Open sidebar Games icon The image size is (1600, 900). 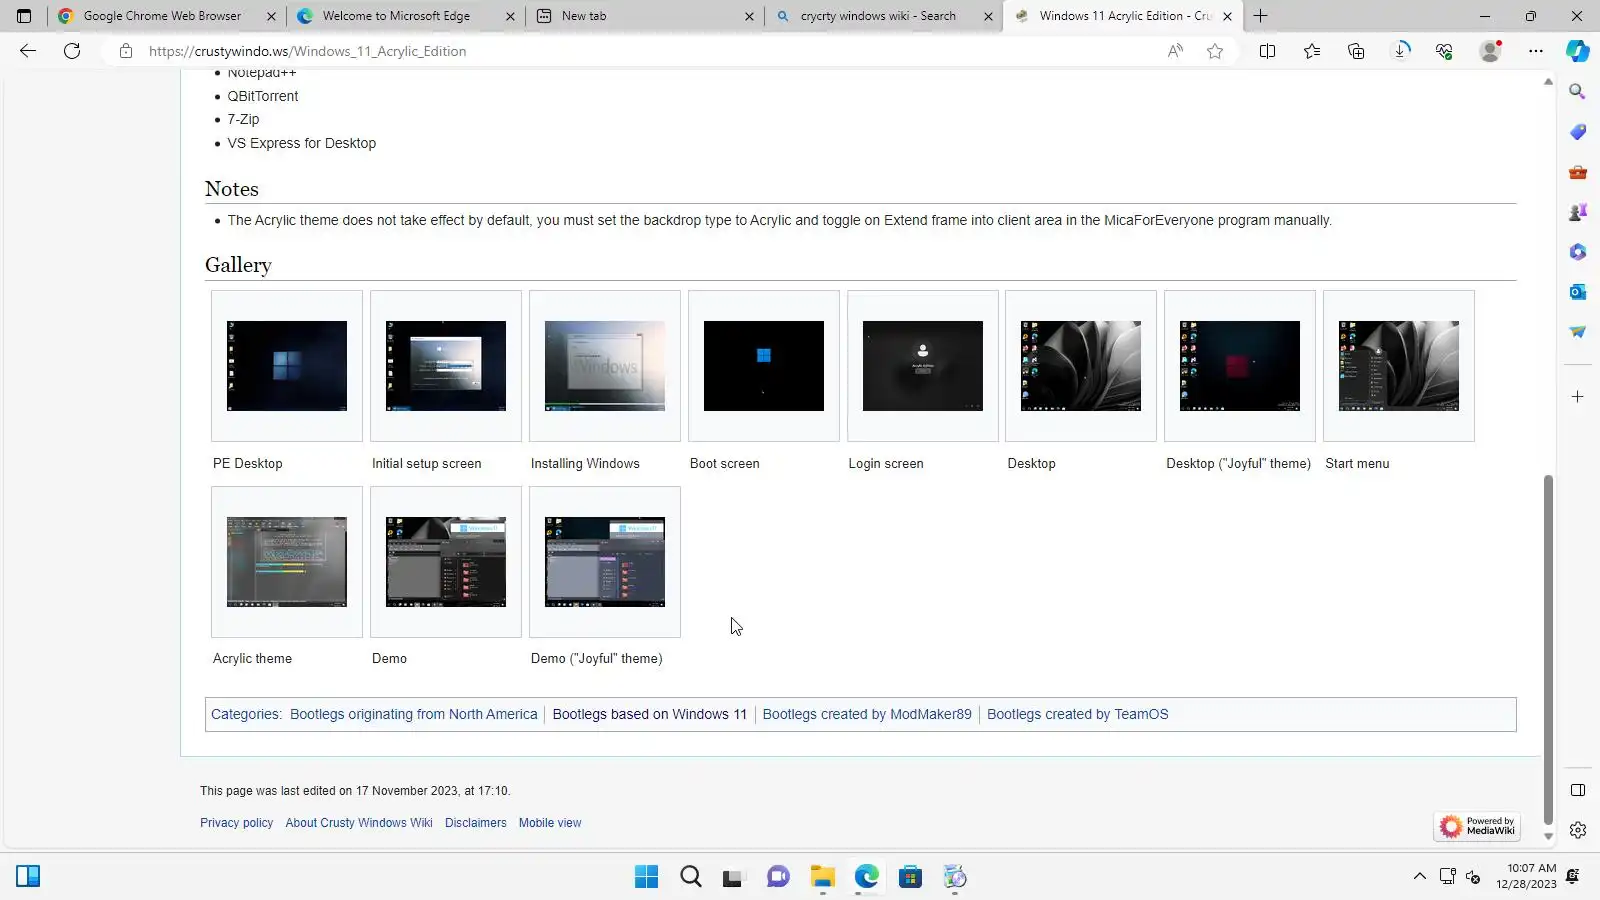pos(1577,212)
